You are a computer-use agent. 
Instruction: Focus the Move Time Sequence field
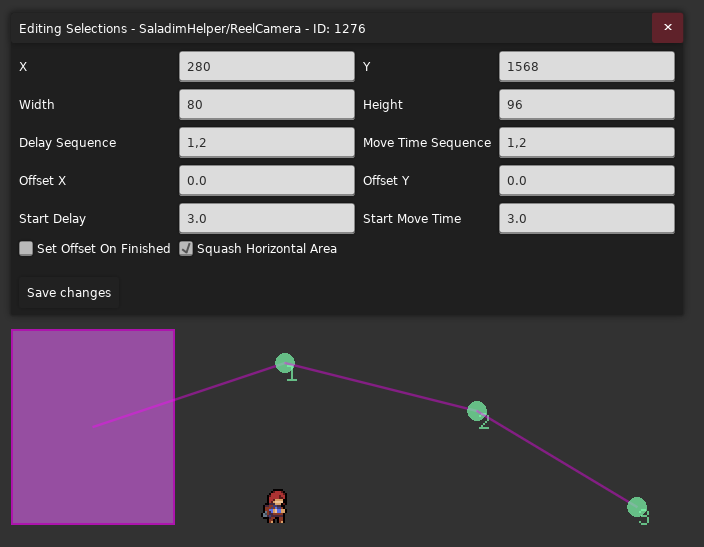[x=586, y=142]
